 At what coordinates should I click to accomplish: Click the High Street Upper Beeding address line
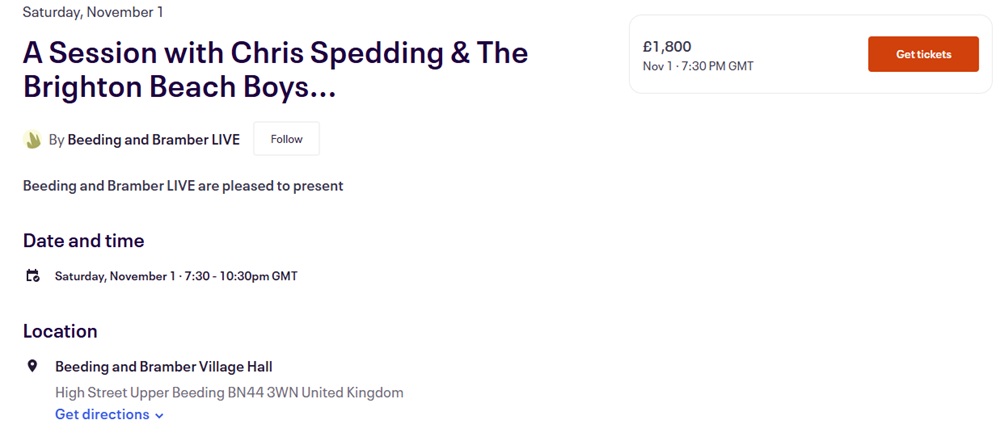coord(229,392)
